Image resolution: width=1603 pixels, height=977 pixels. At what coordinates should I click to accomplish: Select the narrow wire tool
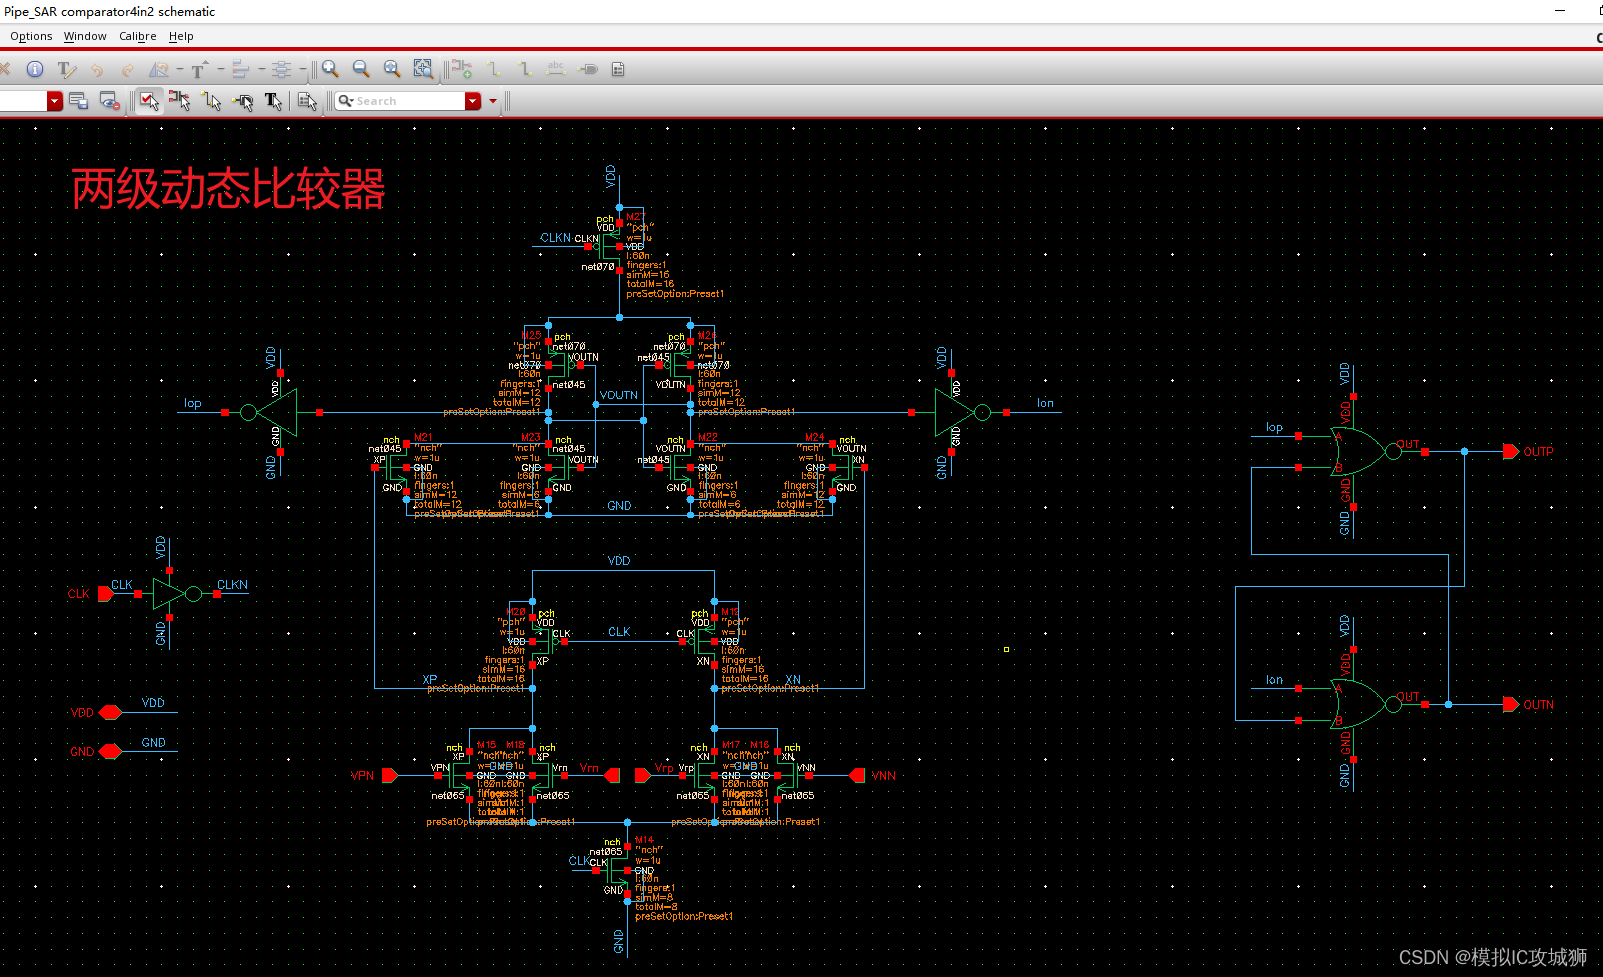click(494, 69)
